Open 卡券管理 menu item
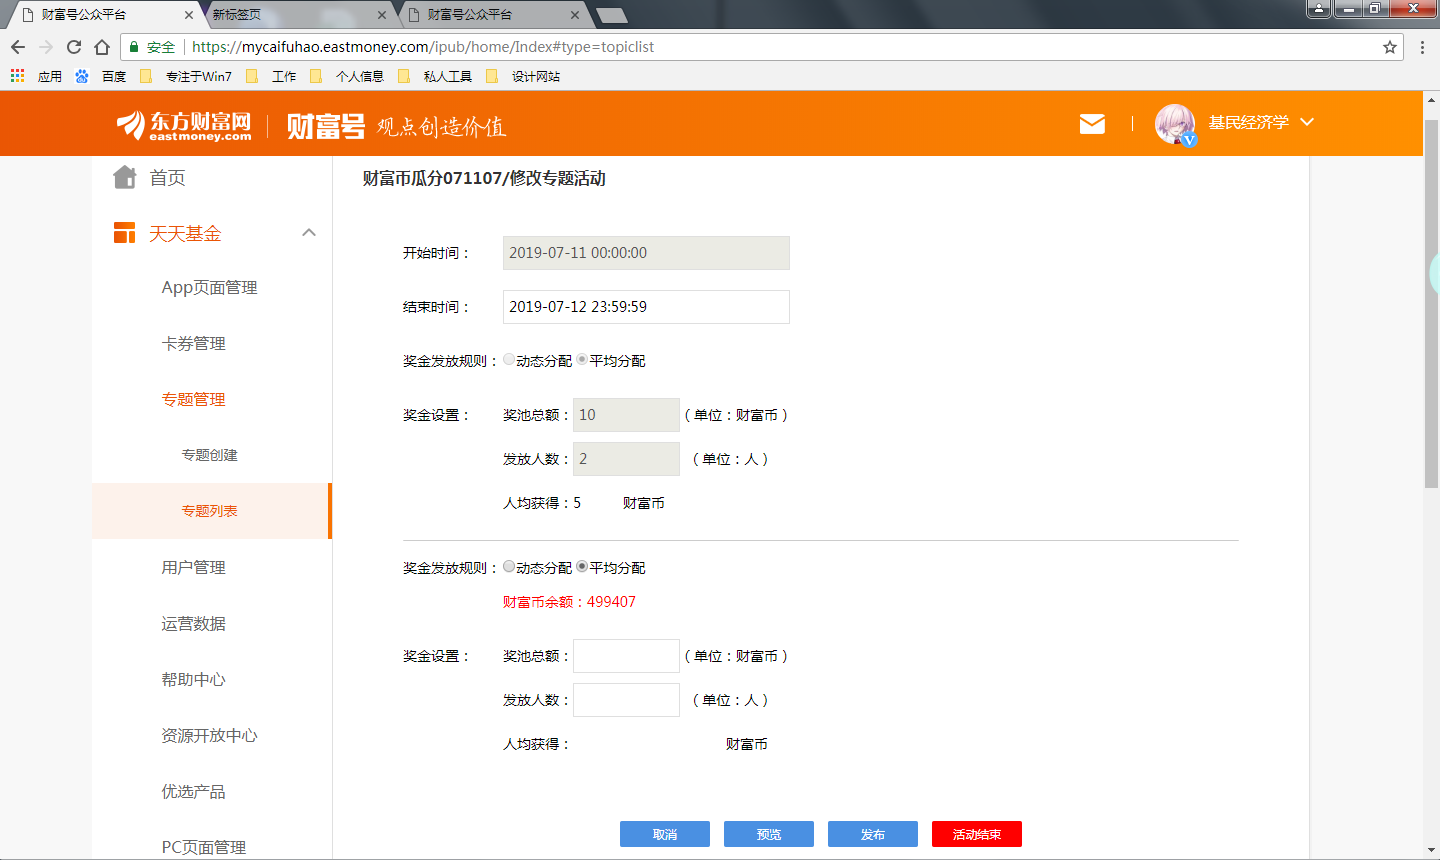The image size is (1440, 860). pos(194,344)
